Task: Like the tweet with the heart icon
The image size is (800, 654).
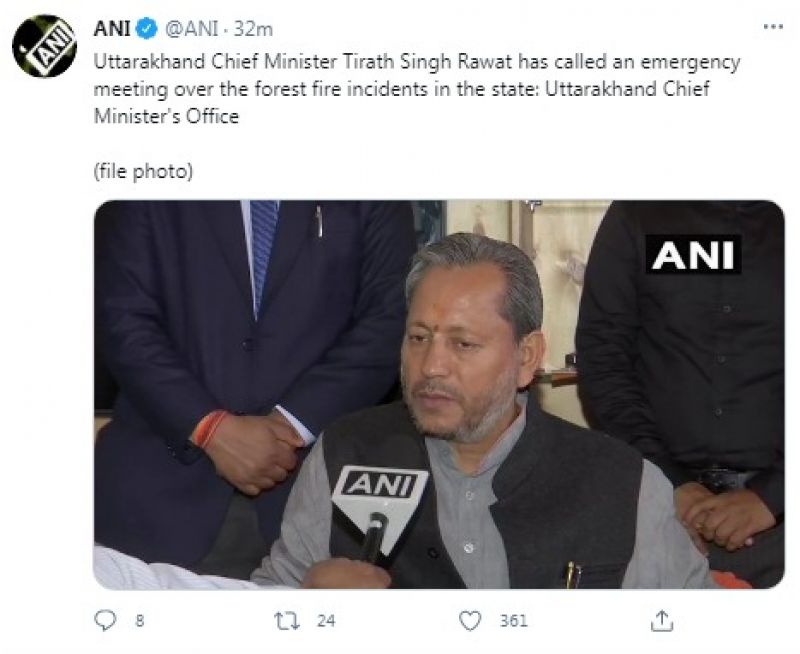Action: click(x=471, y=621)
